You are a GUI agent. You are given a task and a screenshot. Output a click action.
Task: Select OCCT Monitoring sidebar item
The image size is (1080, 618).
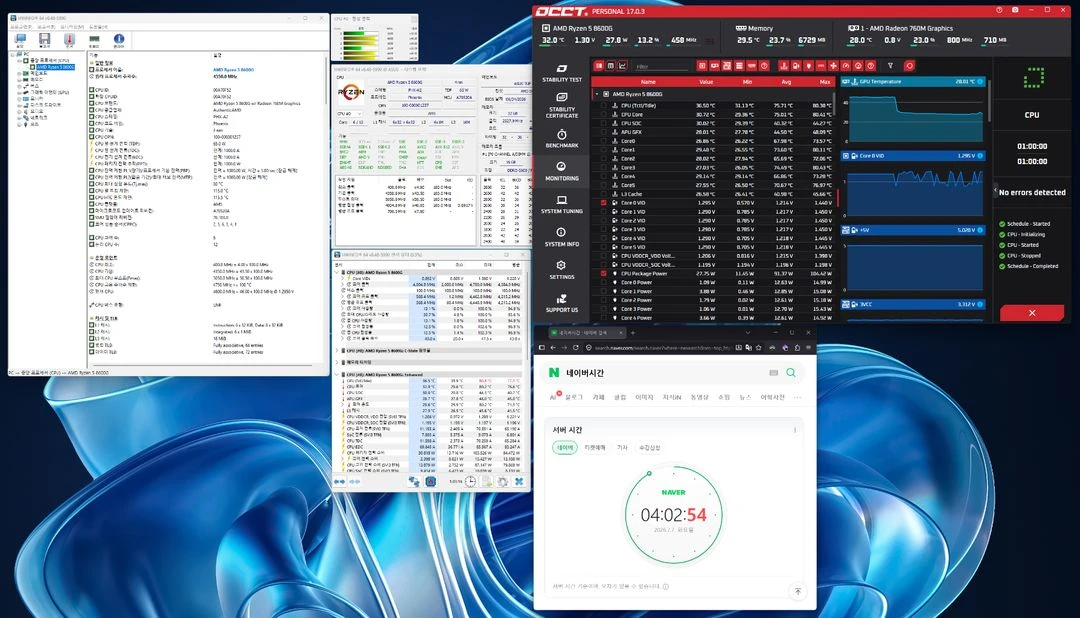pyautogui.click(x=561, y=171)
